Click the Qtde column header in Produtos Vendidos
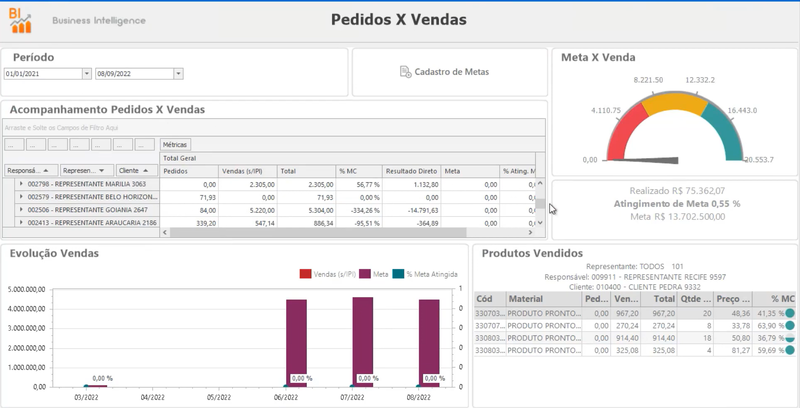This screenshot has height=408, width=800. (695, 299)
